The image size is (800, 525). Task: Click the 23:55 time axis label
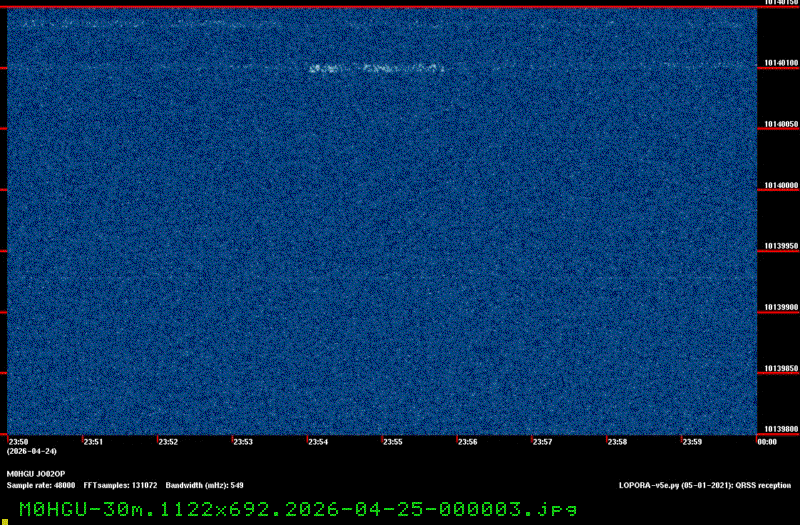(393, 442)
